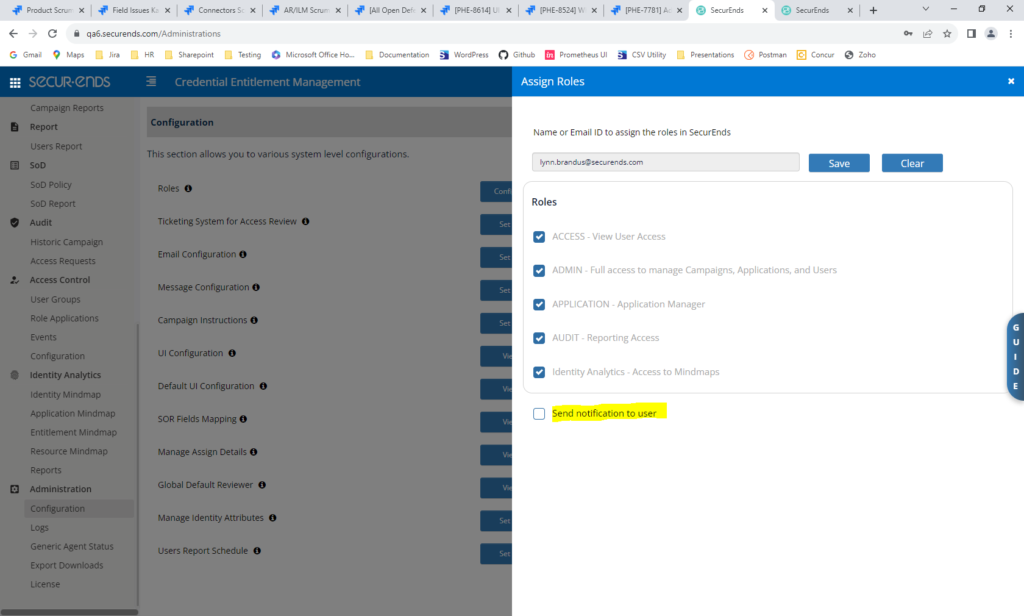This screenshot has width=1024, height=616.
Task: Click SOR Fields Mapping info icon
Action: pos(244,419)
